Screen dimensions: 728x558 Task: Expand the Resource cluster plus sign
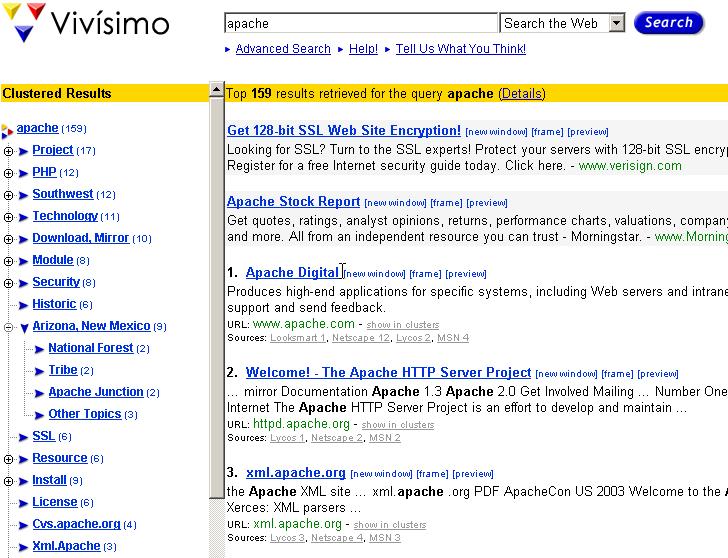point(8,460)
